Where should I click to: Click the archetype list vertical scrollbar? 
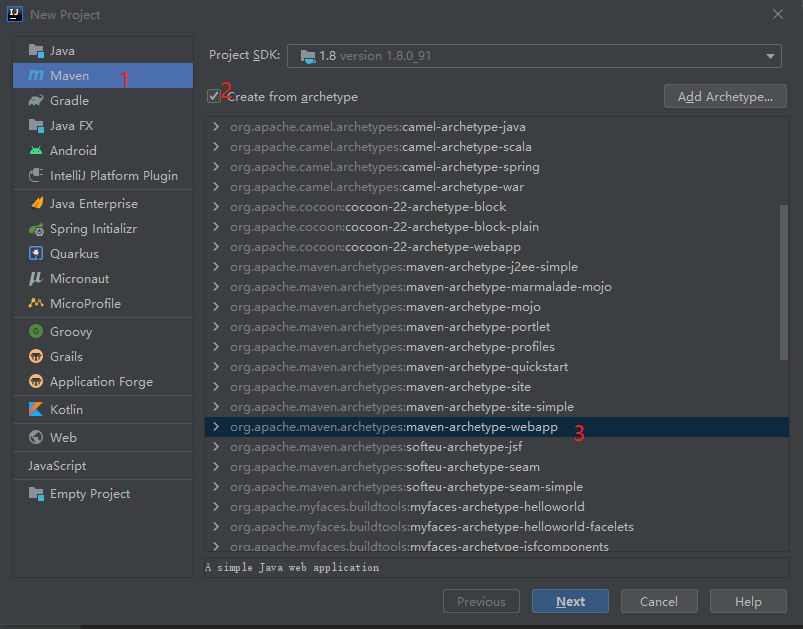[x=784, y=282]
